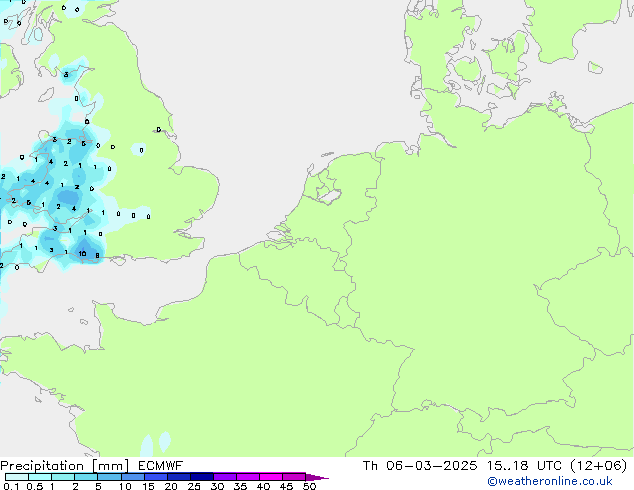
Task: Click the legend label '15'
Action: (x=148, y=486)
